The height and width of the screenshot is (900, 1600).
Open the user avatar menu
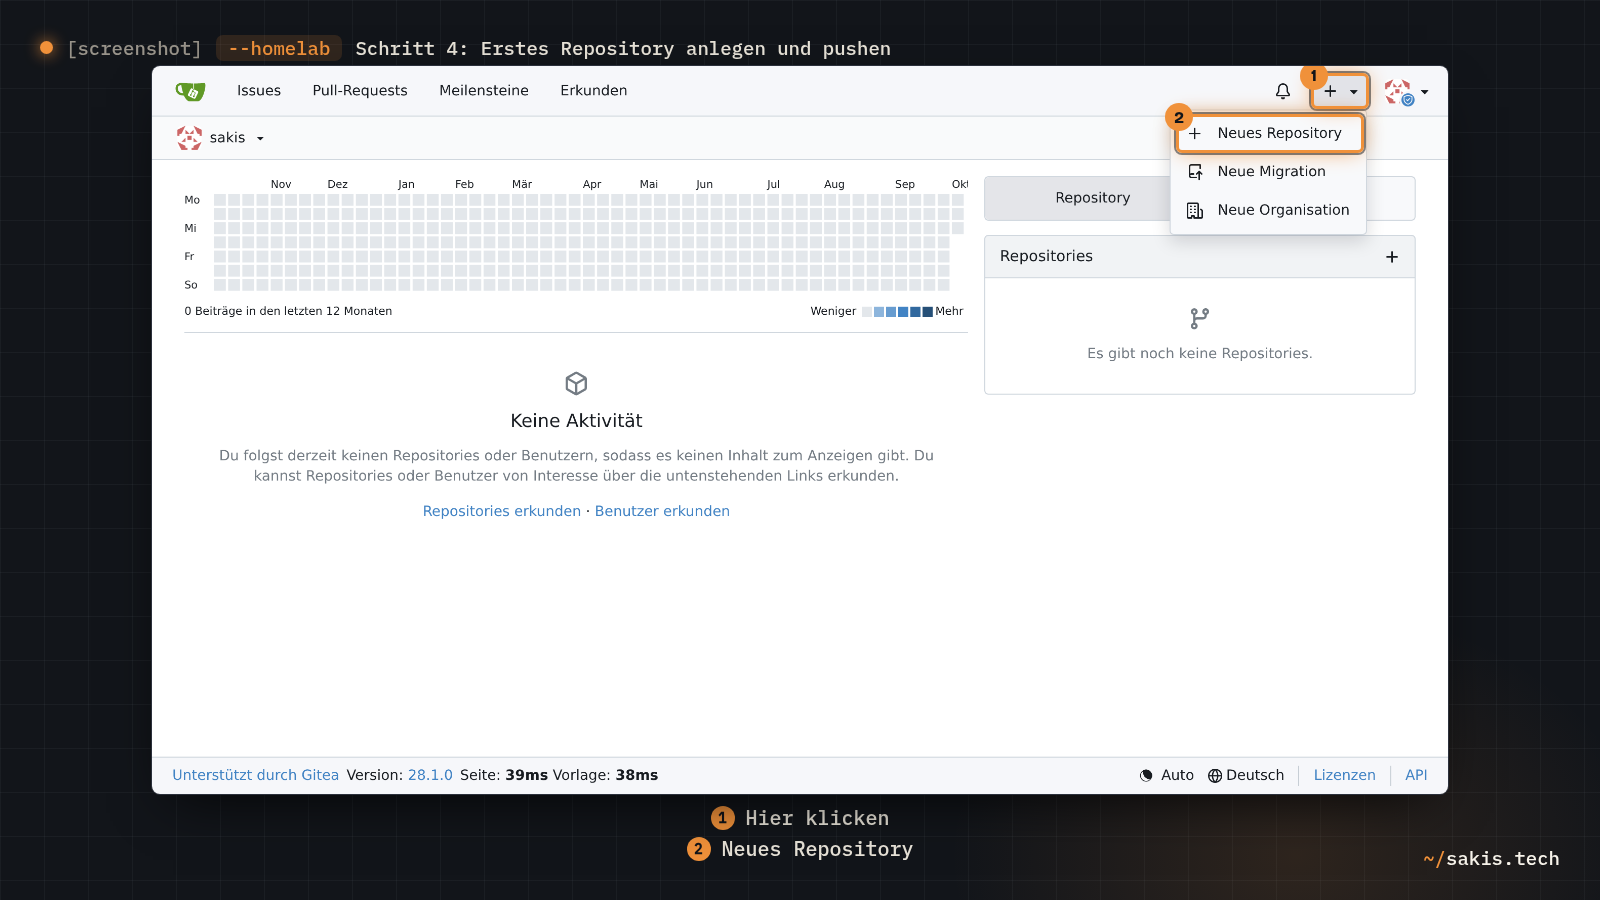pyautogui.click(x=1406, y=92)
